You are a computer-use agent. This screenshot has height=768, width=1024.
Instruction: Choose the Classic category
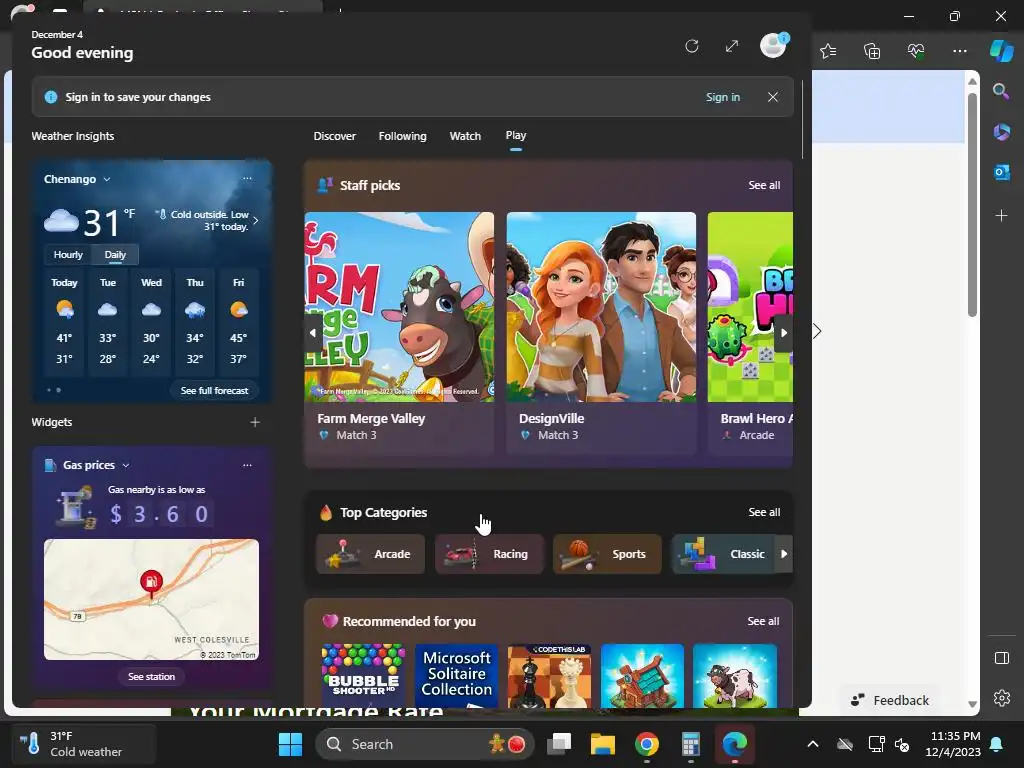[724, 554]
